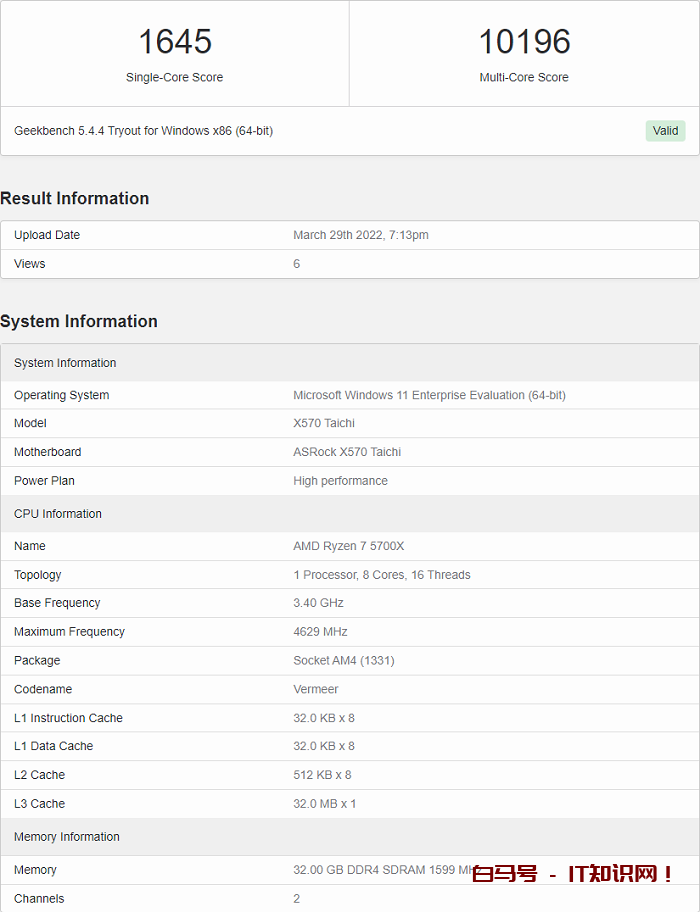Click the ASRock X570 Taichi motherboard value
Viewport: 700px width, 912px height.
347,452
